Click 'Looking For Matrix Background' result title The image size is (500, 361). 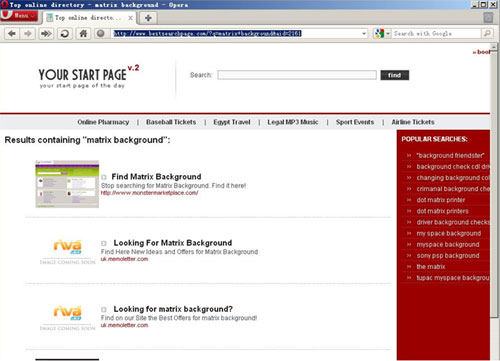click(173, 243)
